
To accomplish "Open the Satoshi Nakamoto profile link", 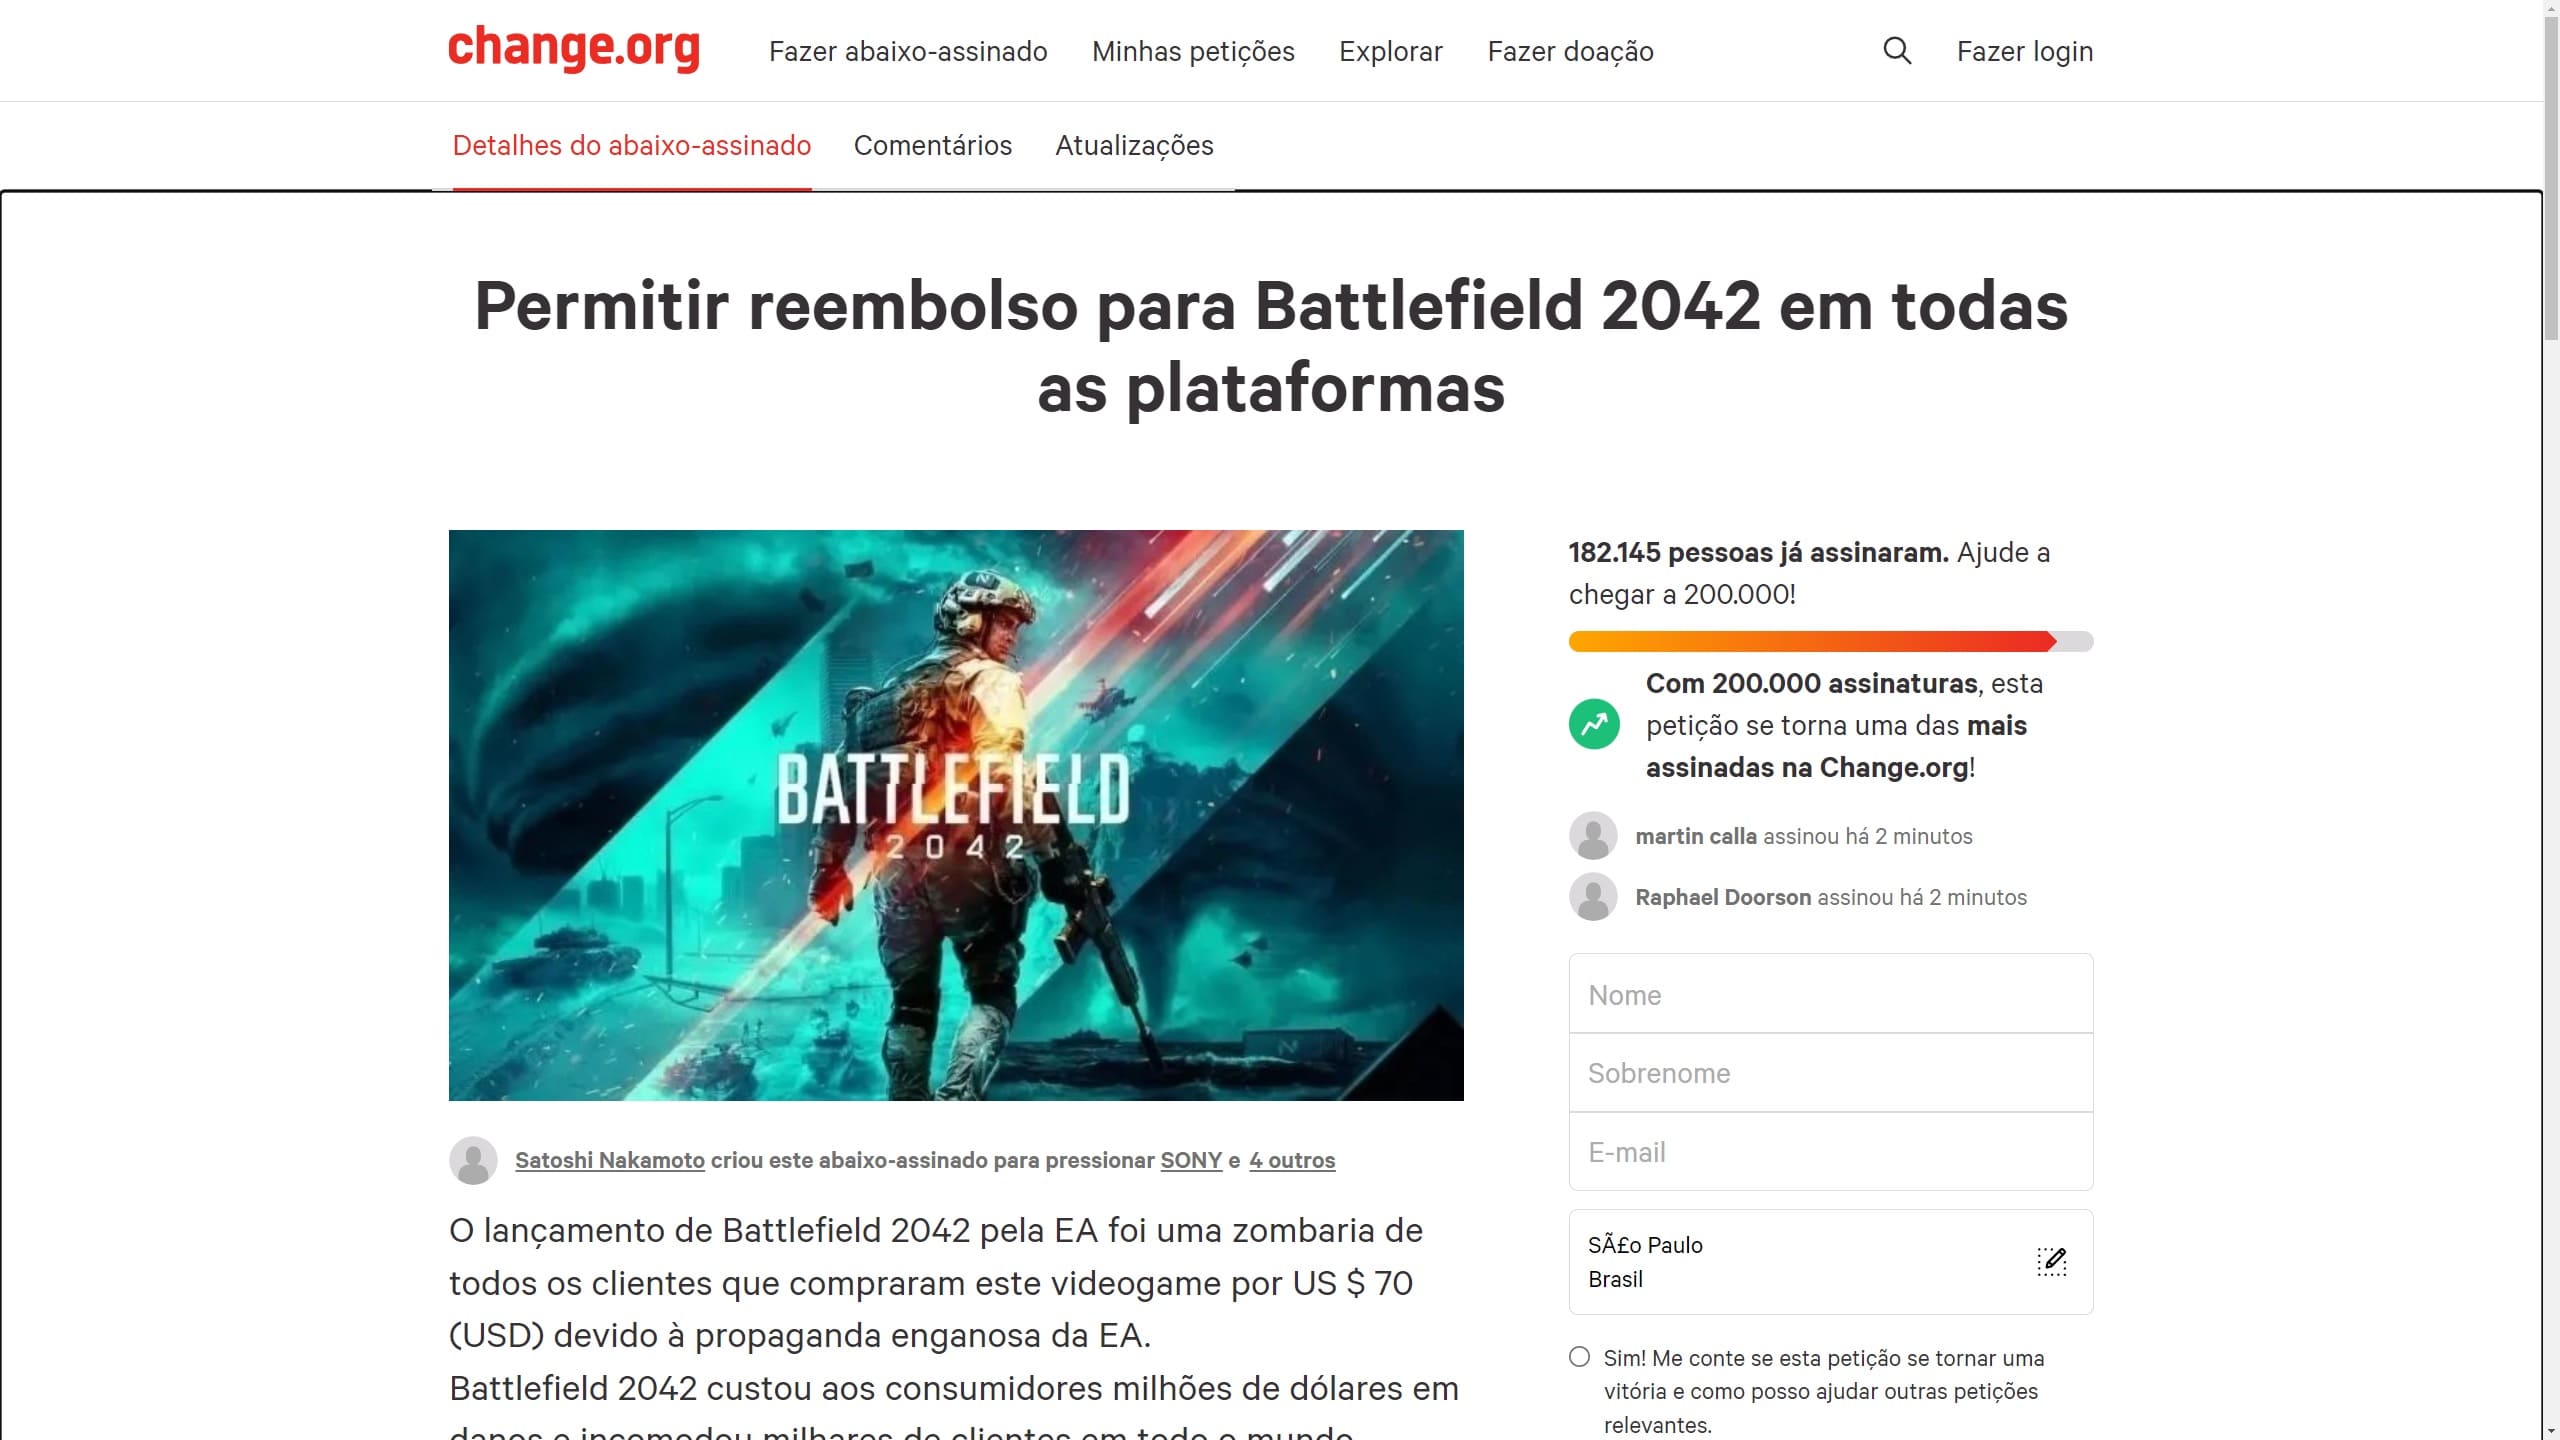I will (x=610, y=1159).
